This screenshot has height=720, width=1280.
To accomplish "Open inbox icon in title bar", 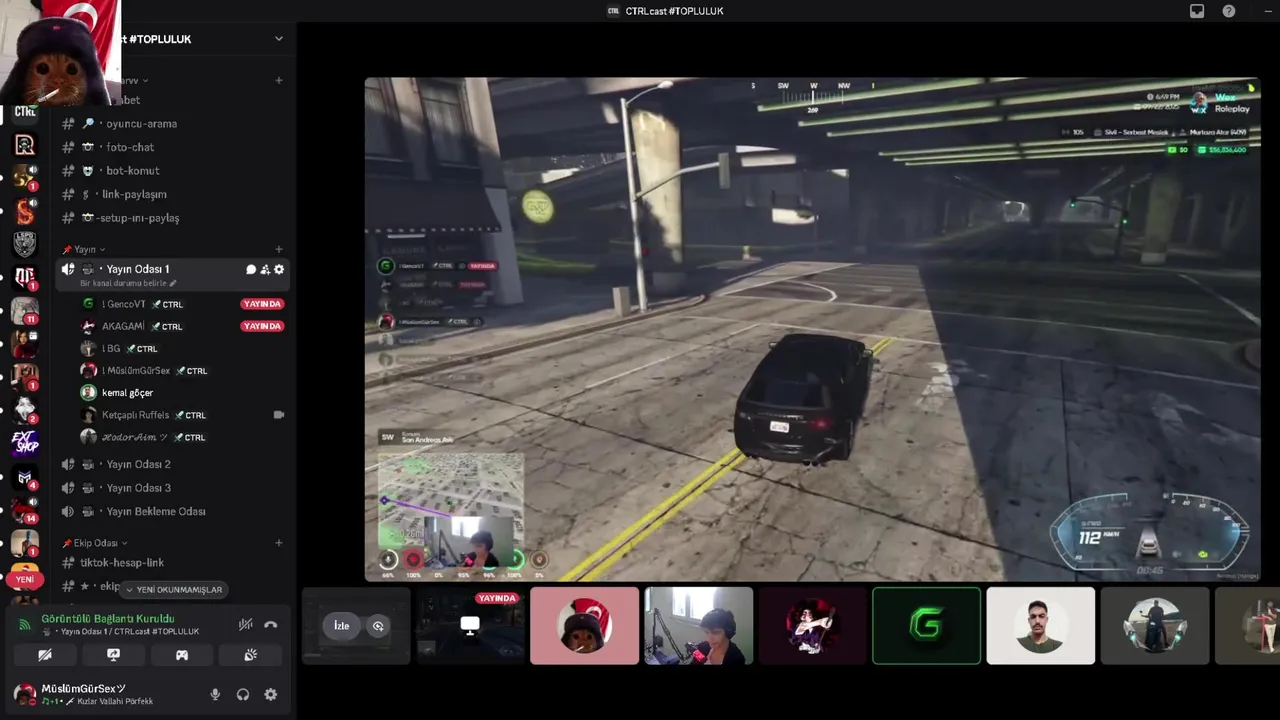I will [1197, 11].
